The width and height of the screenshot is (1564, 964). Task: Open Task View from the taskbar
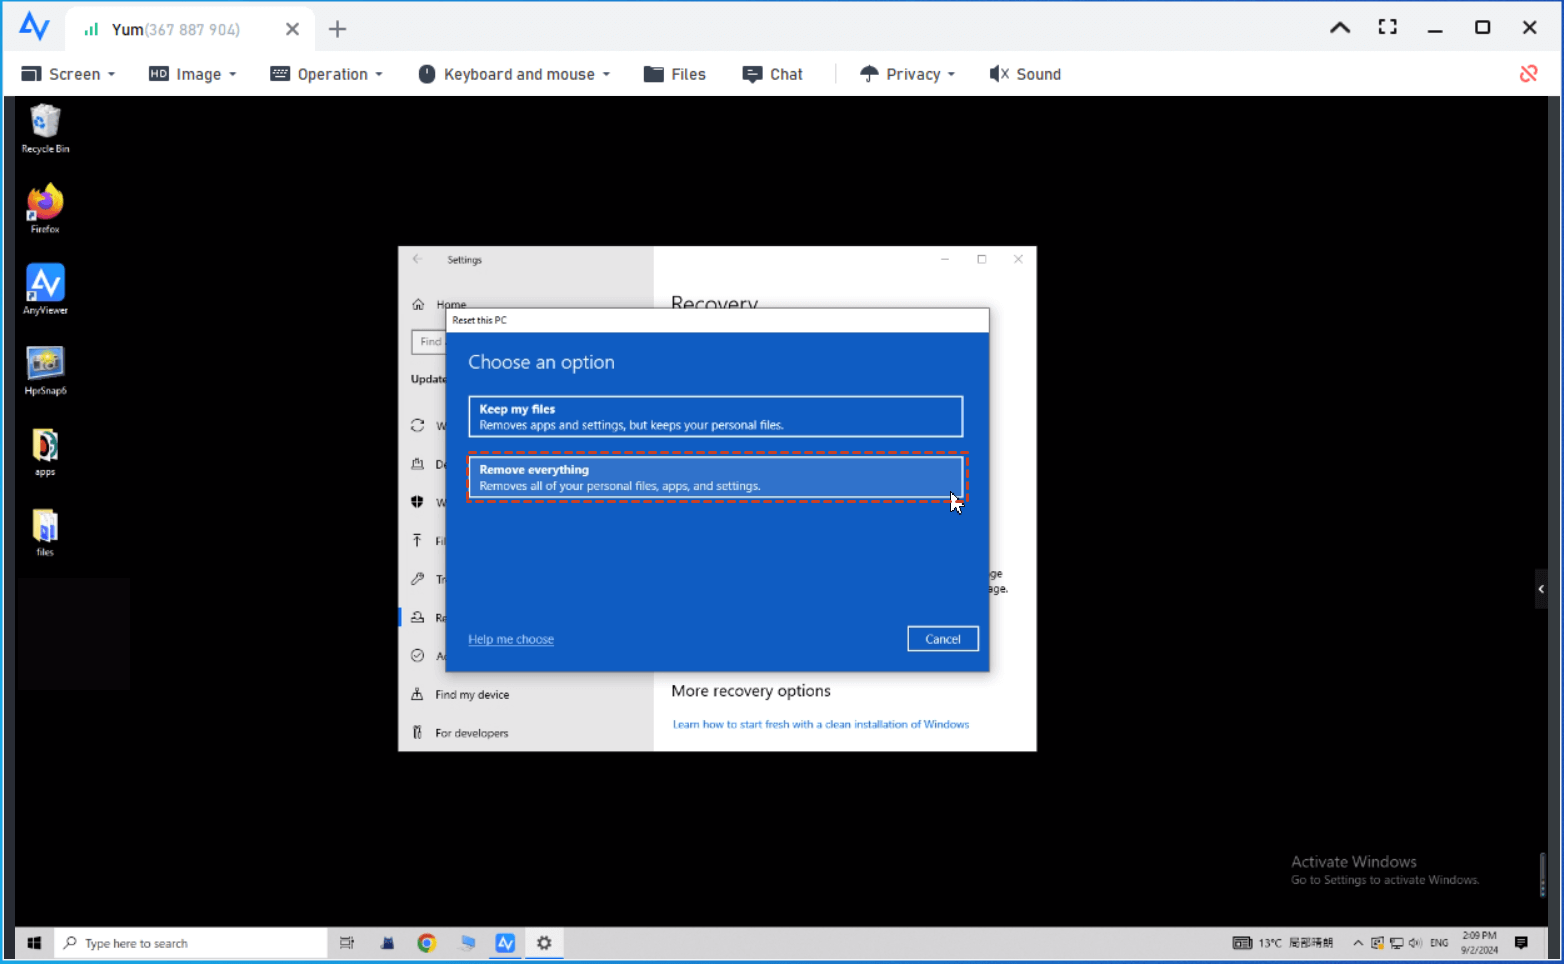pos(346,942)
